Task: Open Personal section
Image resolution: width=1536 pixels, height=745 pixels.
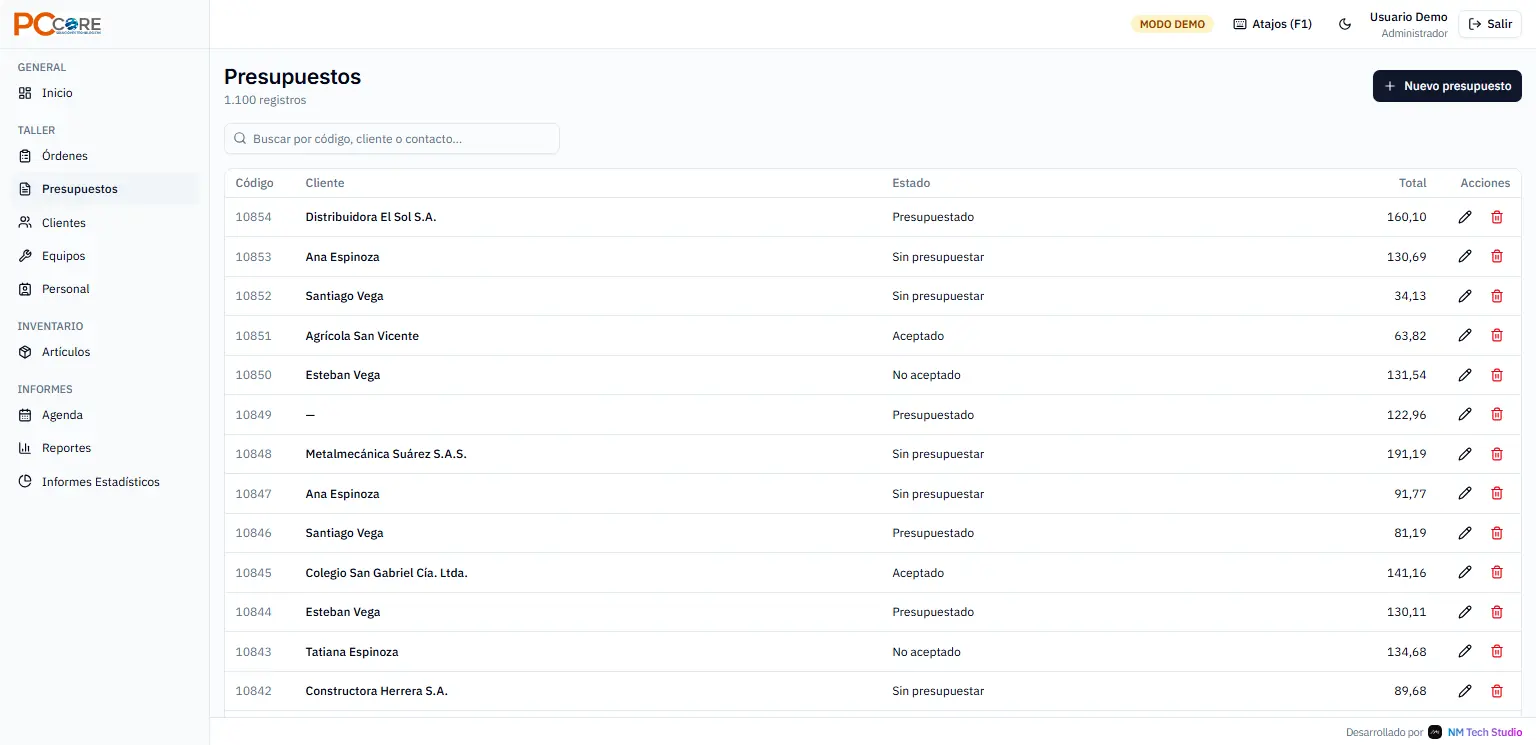Action: pos(105,289)
